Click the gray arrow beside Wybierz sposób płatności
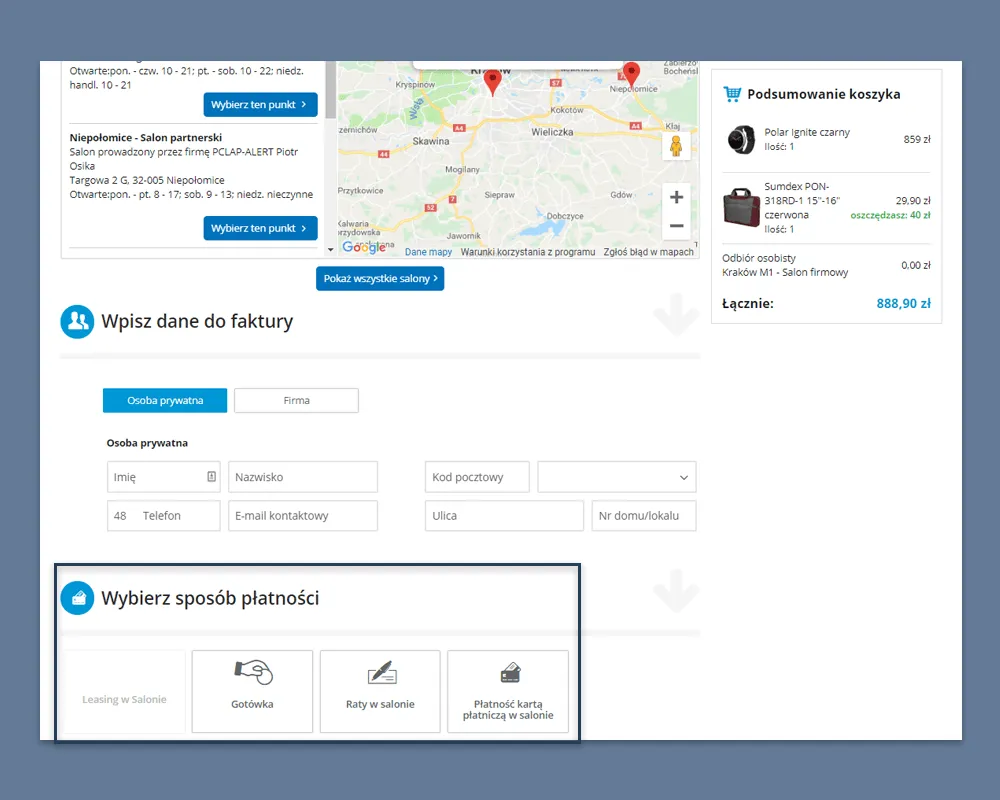 pyautogui.click(x=677, y=592)
